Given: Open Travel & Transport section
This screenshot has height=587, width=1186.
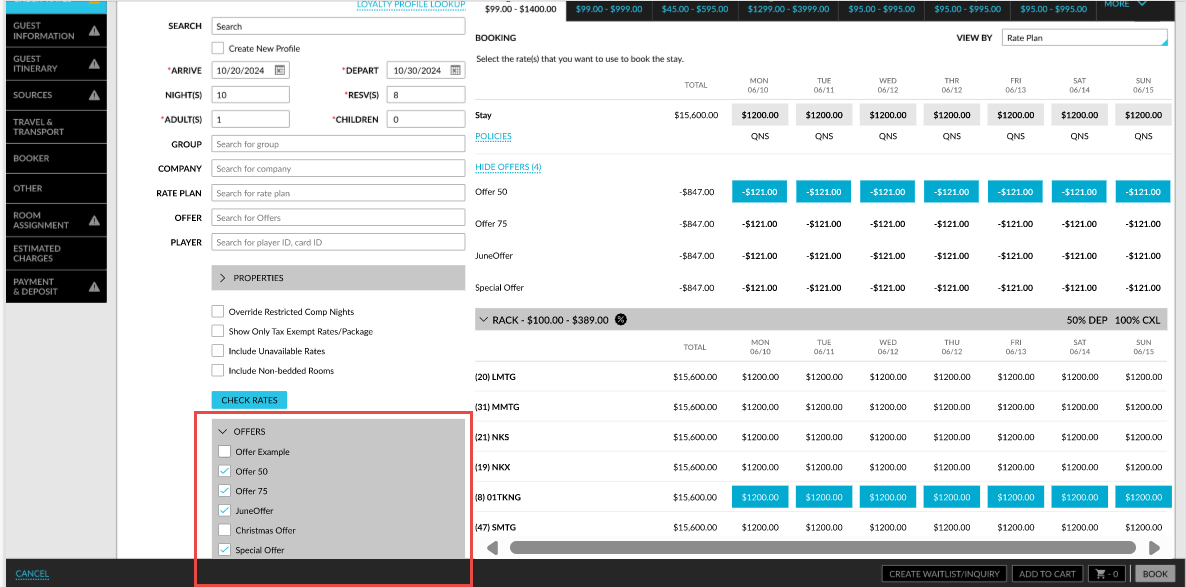Looking at the screenshot, I should tap(57, 127).
